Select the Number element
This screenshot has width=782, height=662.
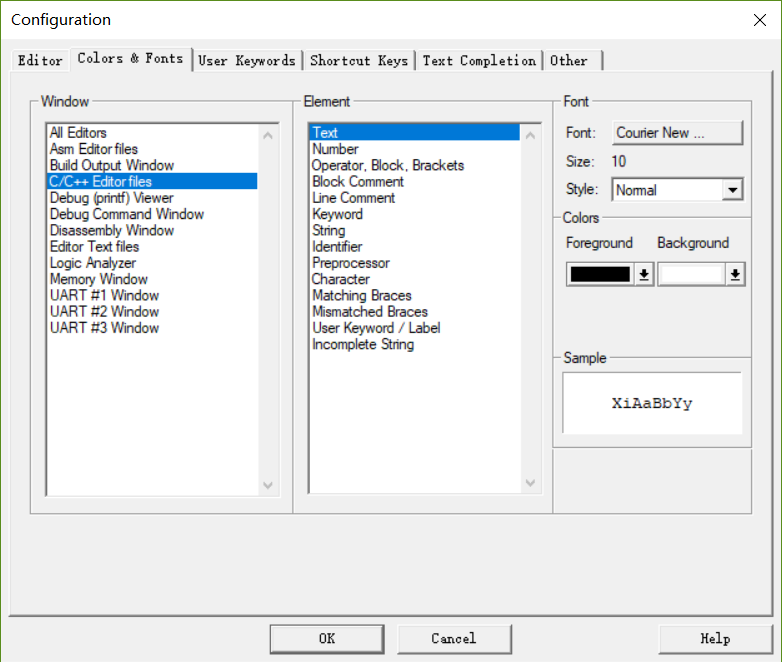coord(415,149)
